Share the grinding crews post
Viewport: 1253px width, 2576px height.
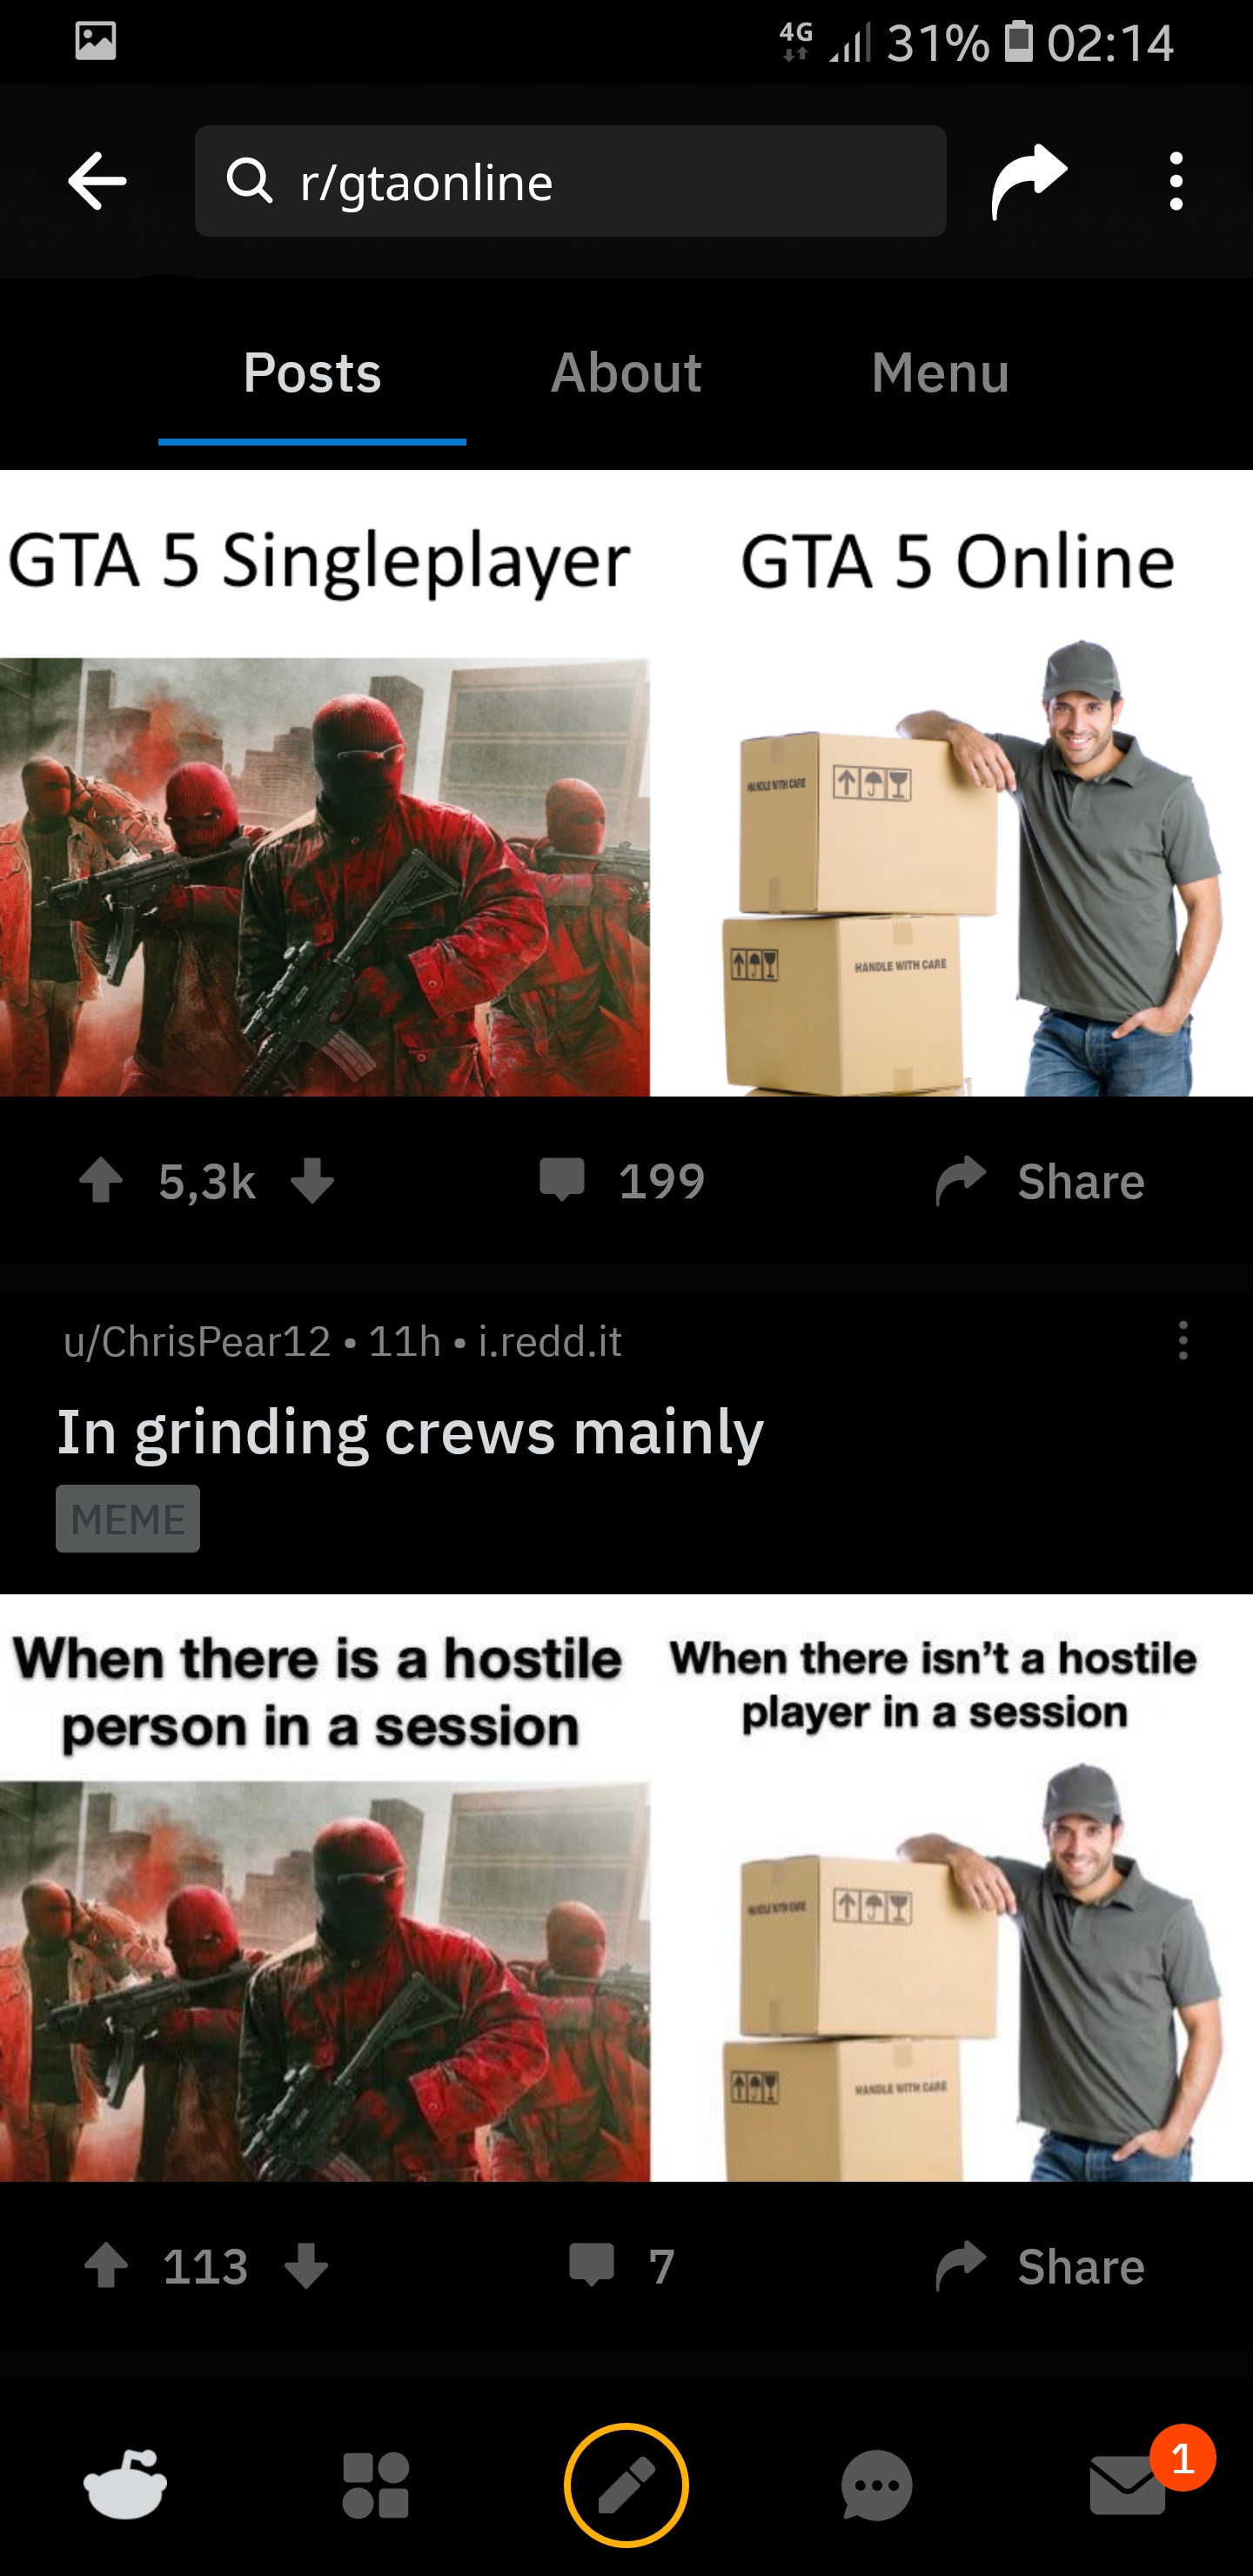coord(1040,2266)
